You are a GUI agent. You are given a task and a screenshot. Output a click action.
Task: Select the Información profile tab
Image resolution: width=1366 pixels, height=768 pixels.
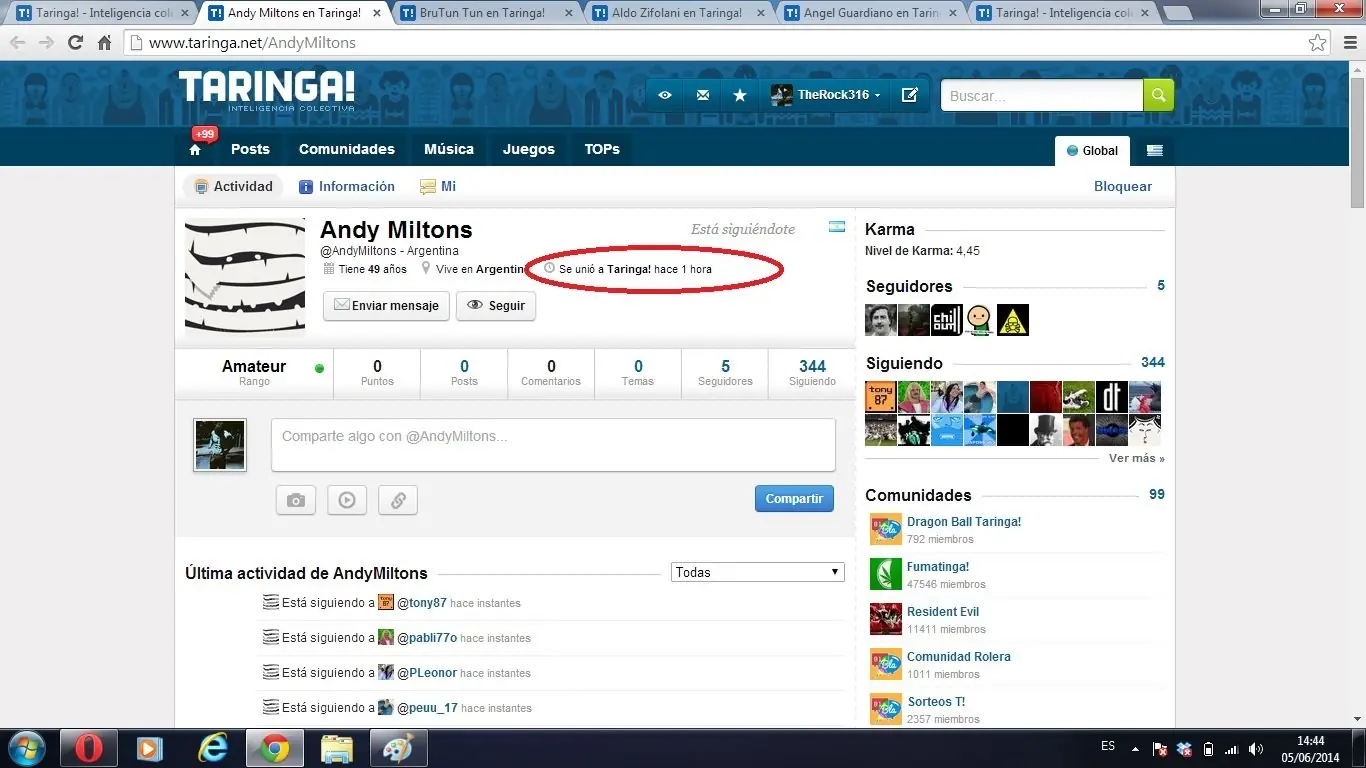(347, 186)
